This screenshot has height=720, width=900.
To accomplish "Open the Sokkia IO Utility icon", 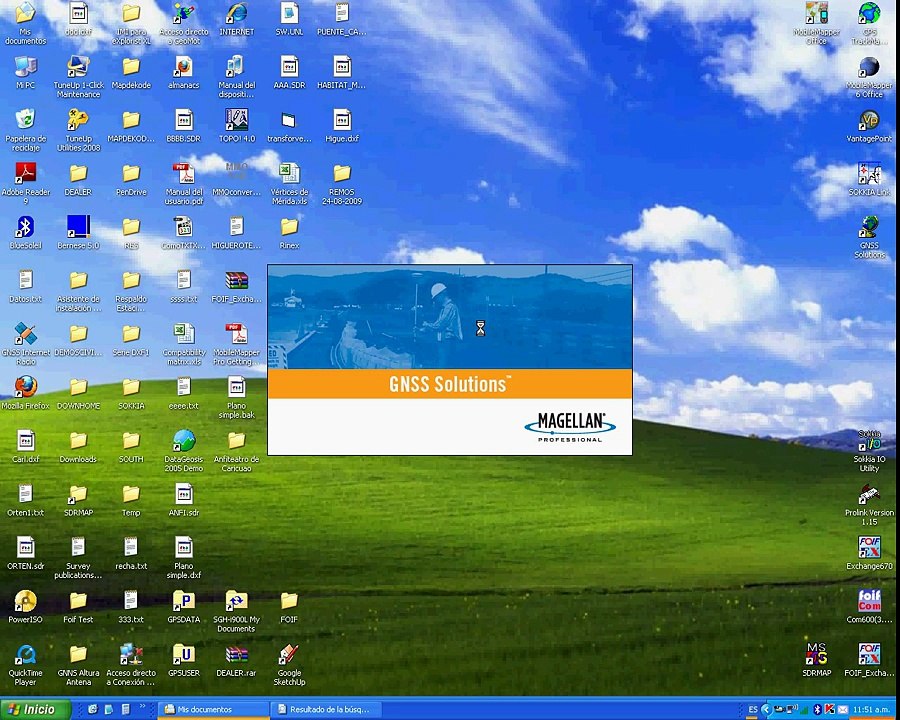I will (x=869, y=442).
